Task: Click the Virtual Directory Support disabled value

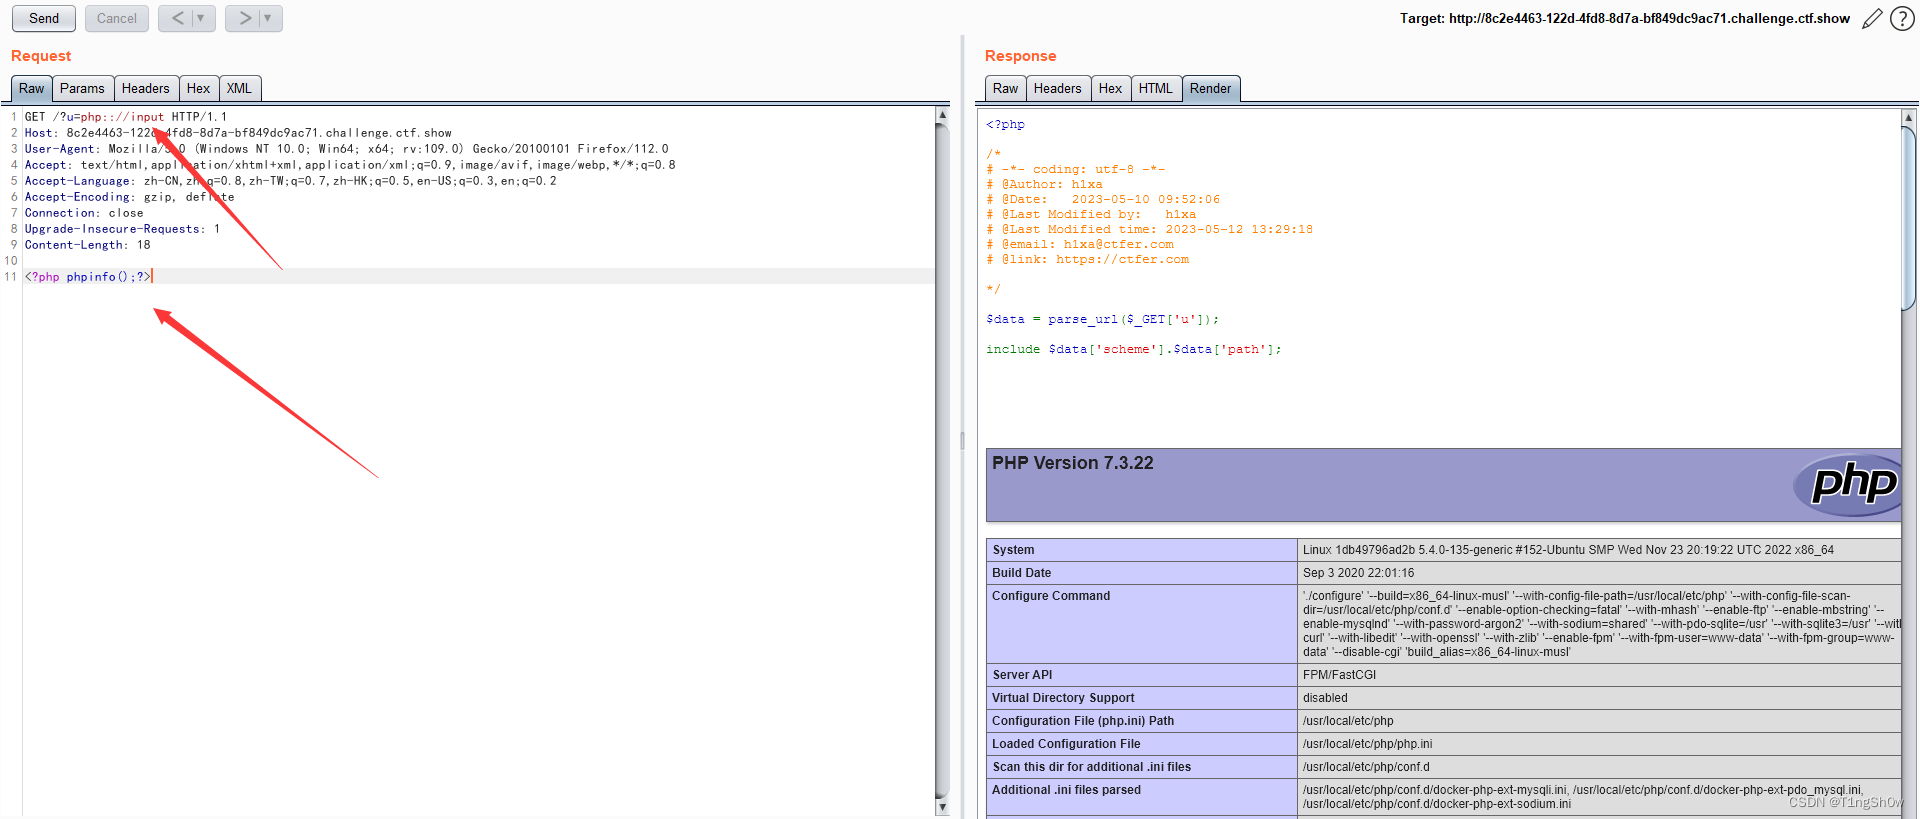Action: (1325, 698)
